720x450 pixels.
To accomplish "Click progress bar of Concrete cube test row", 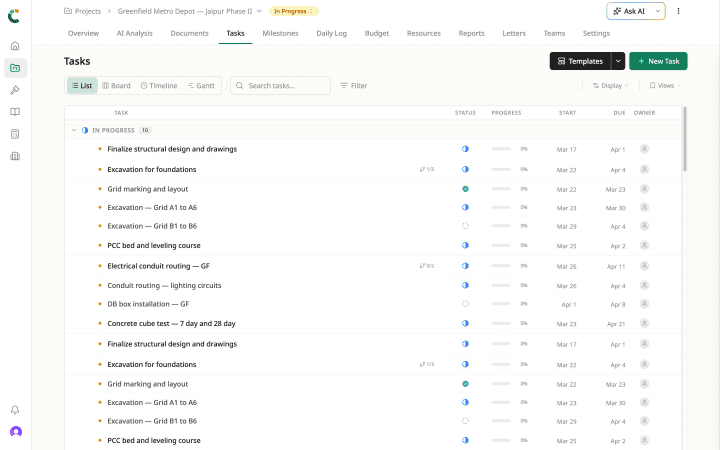I will 501,323.
